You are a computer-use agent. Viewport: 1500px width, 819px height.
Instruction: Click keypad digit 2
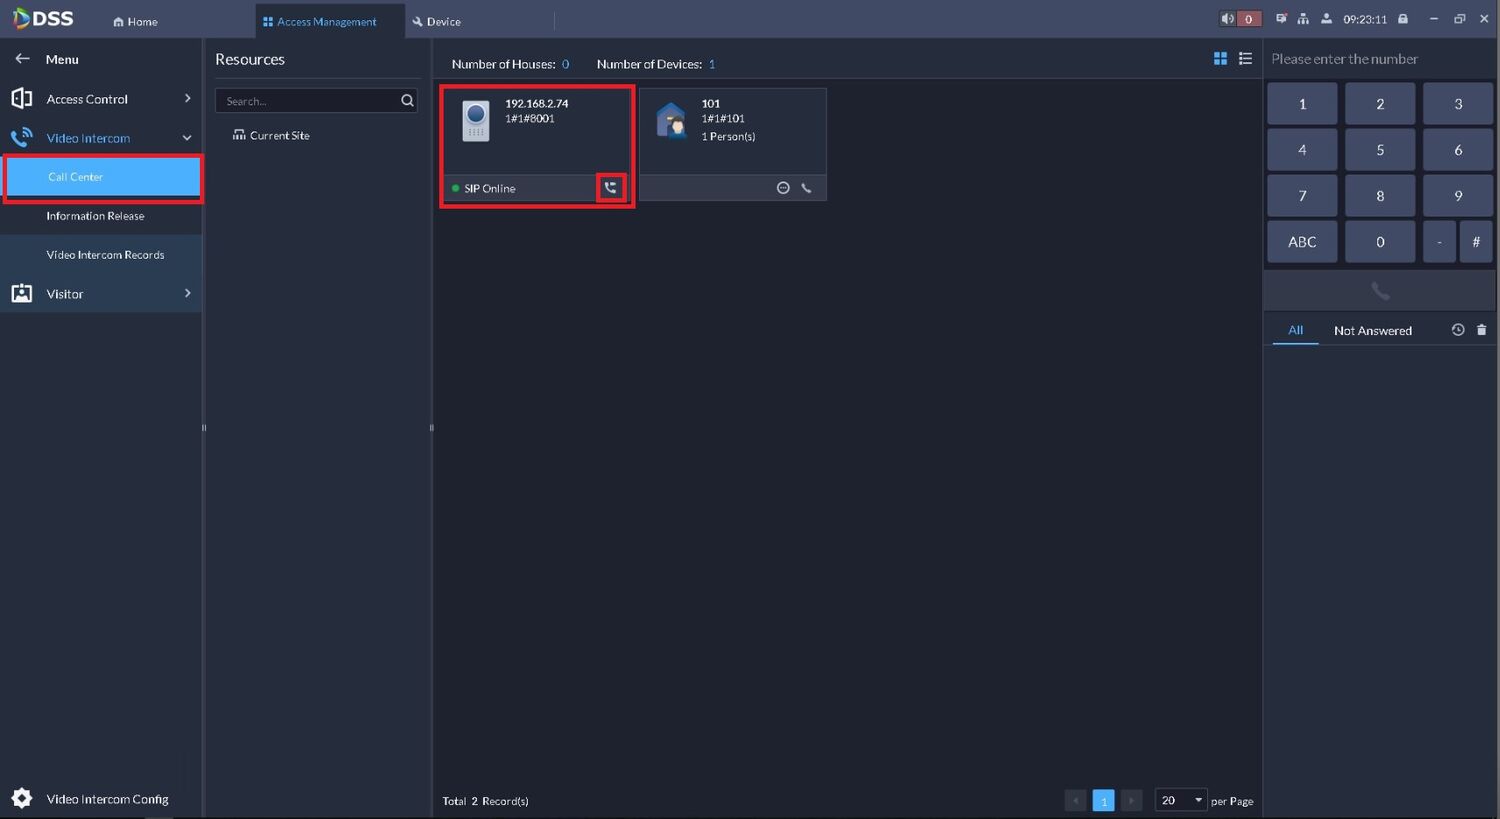click(x=1380, y=104)
